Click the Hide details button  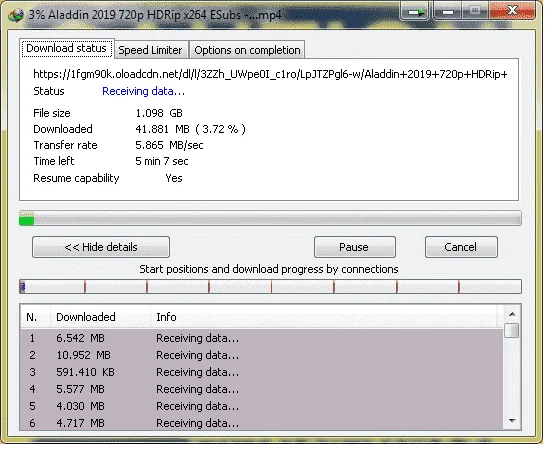pyautogui.click(x=101, y=247)
